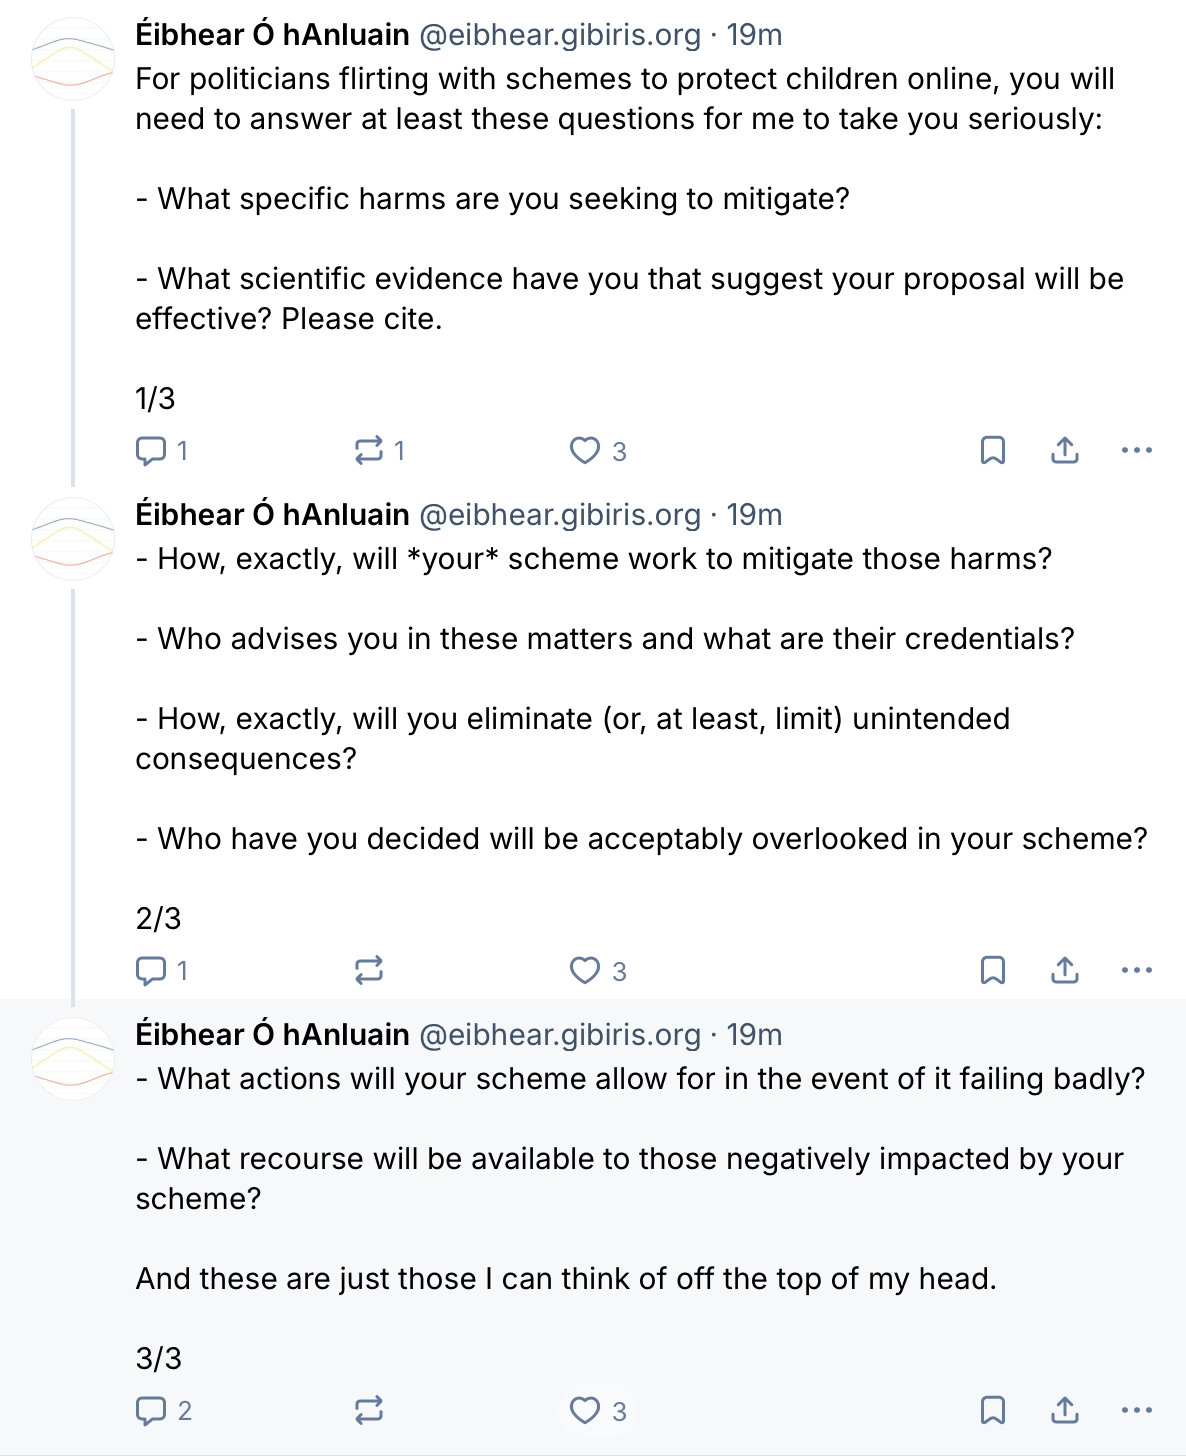1186x1456 pixels.
Task: Repost the 1/3 post
Action: 369,451
